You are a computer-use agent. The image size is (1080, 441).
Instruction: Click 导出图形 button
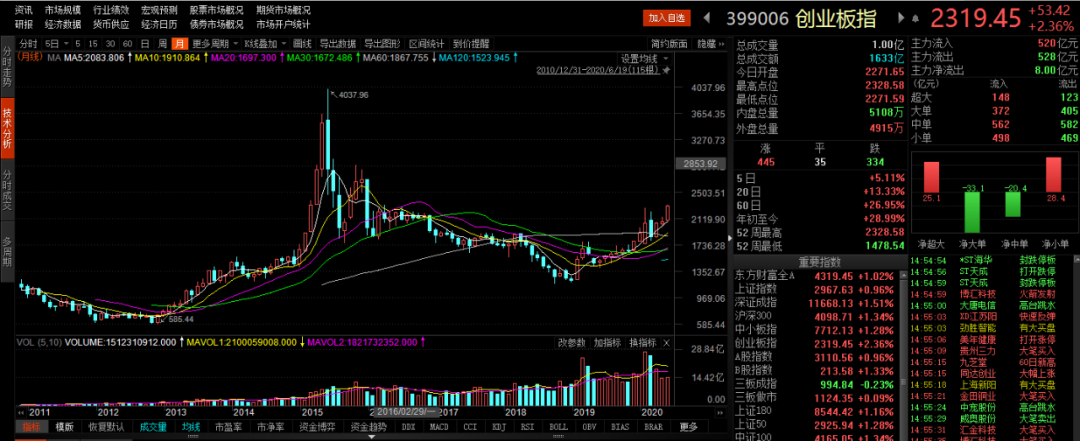click(x=382, y=43)
